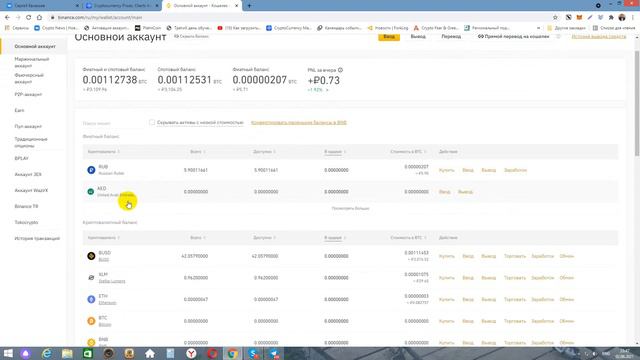The width and height of the screenshot is (640, 360).
Task: Click direct transfer to wallet option
Action: [513, 37]
